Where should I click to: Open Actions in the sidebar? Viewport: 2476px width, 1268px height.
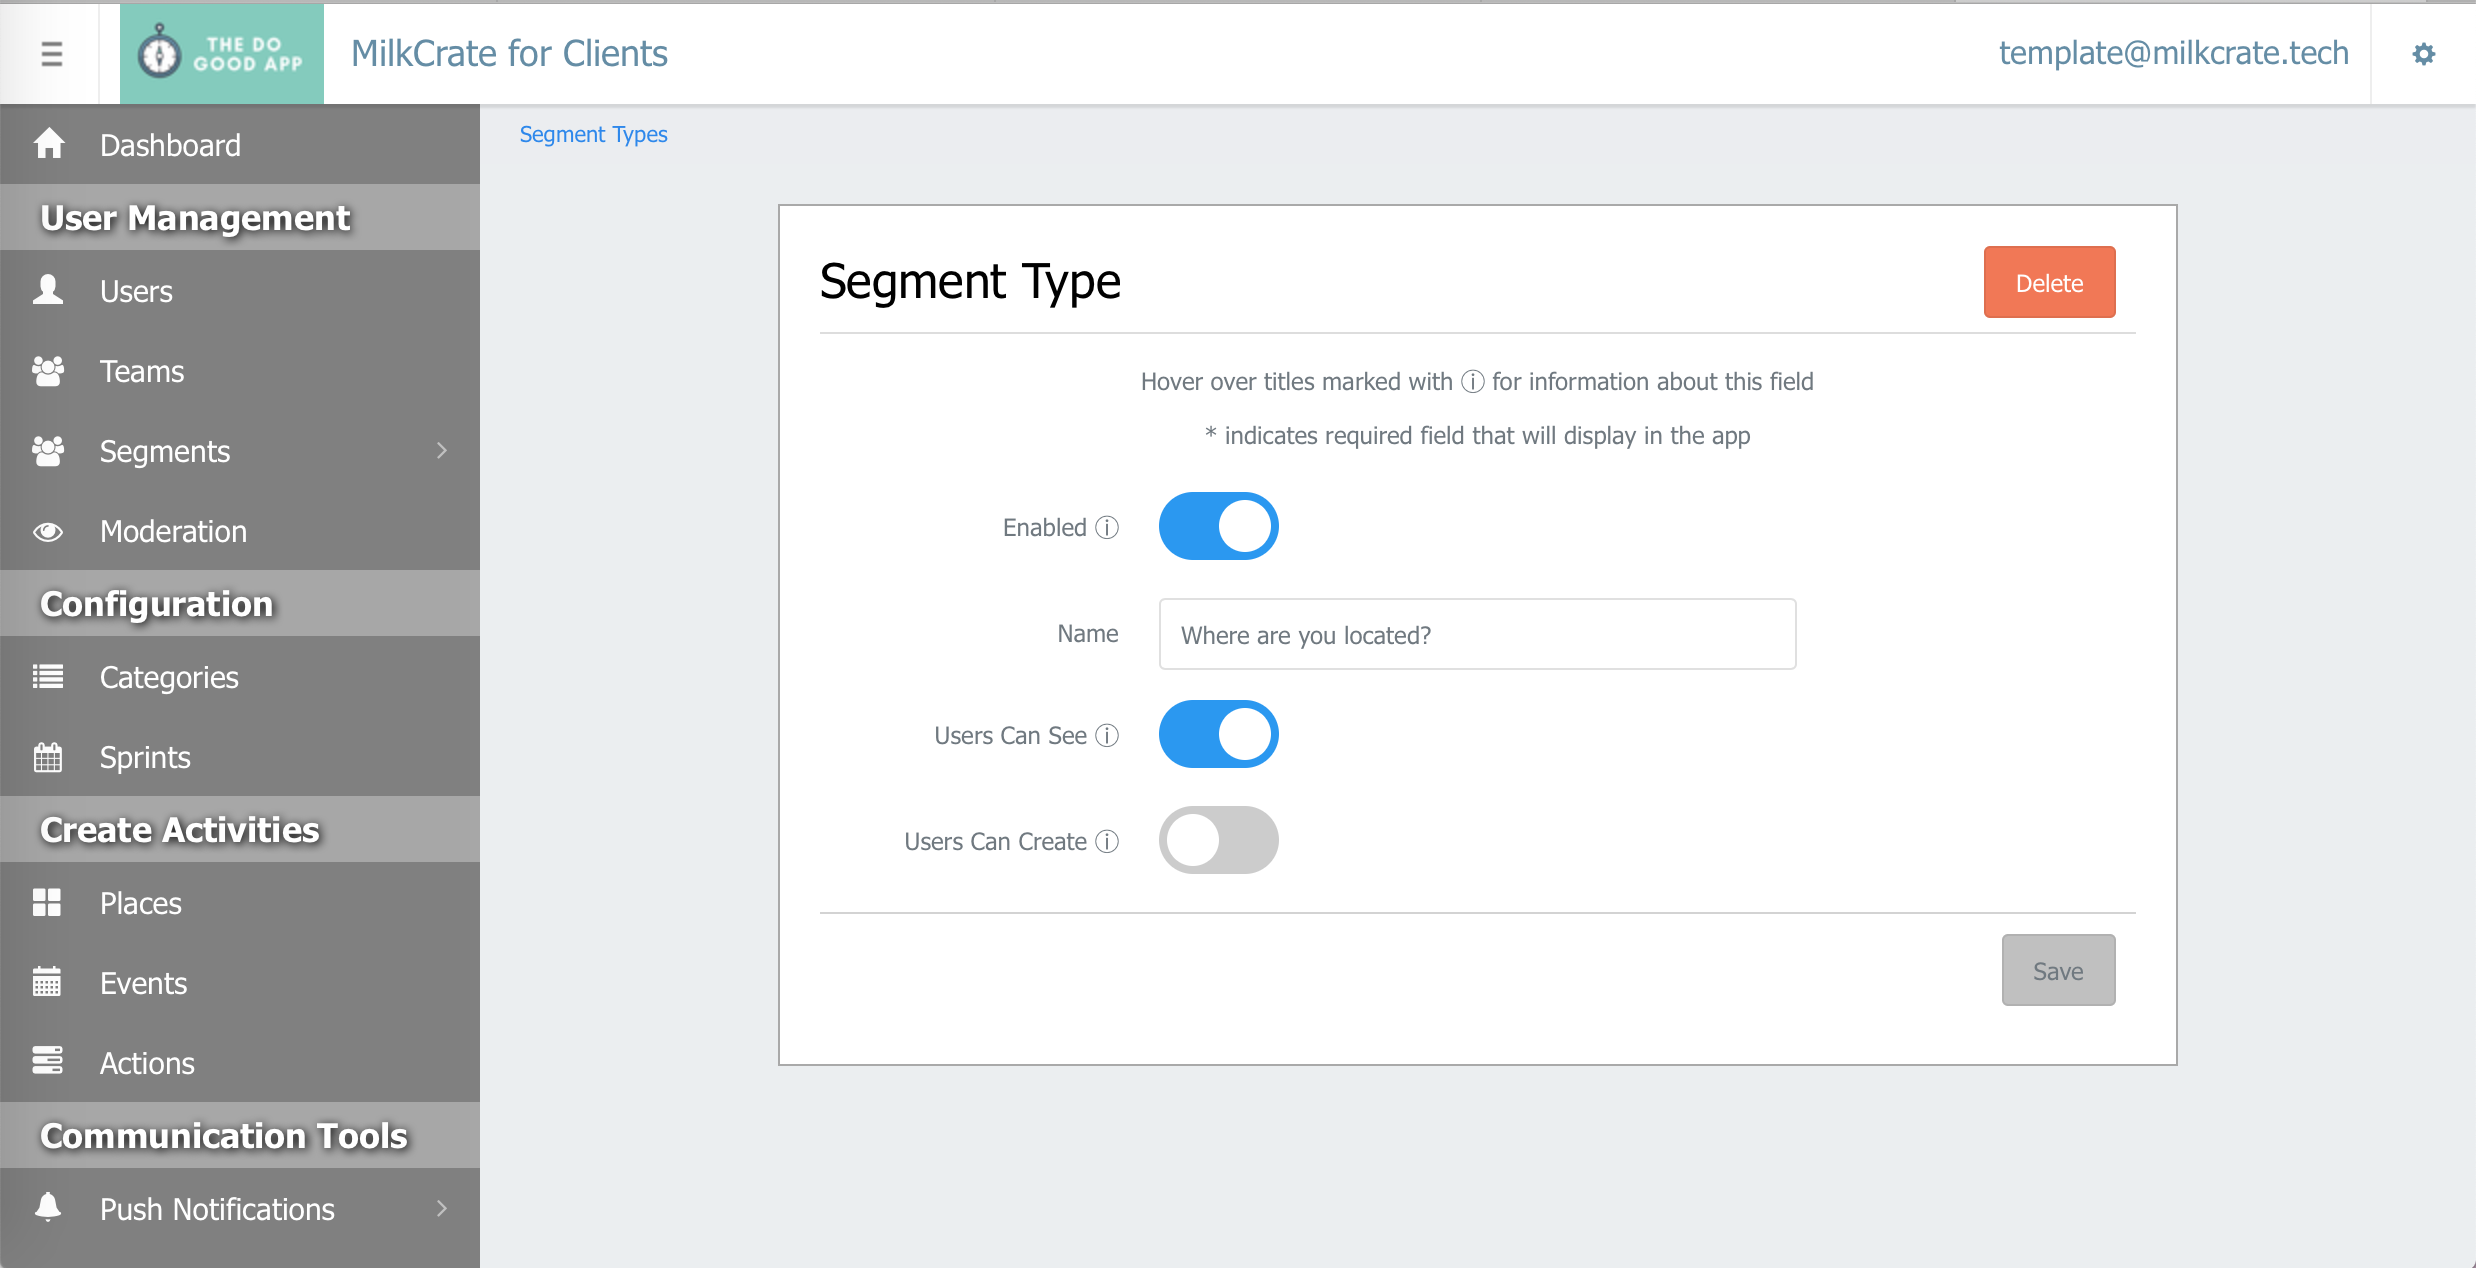click(x=240, y=1063)
